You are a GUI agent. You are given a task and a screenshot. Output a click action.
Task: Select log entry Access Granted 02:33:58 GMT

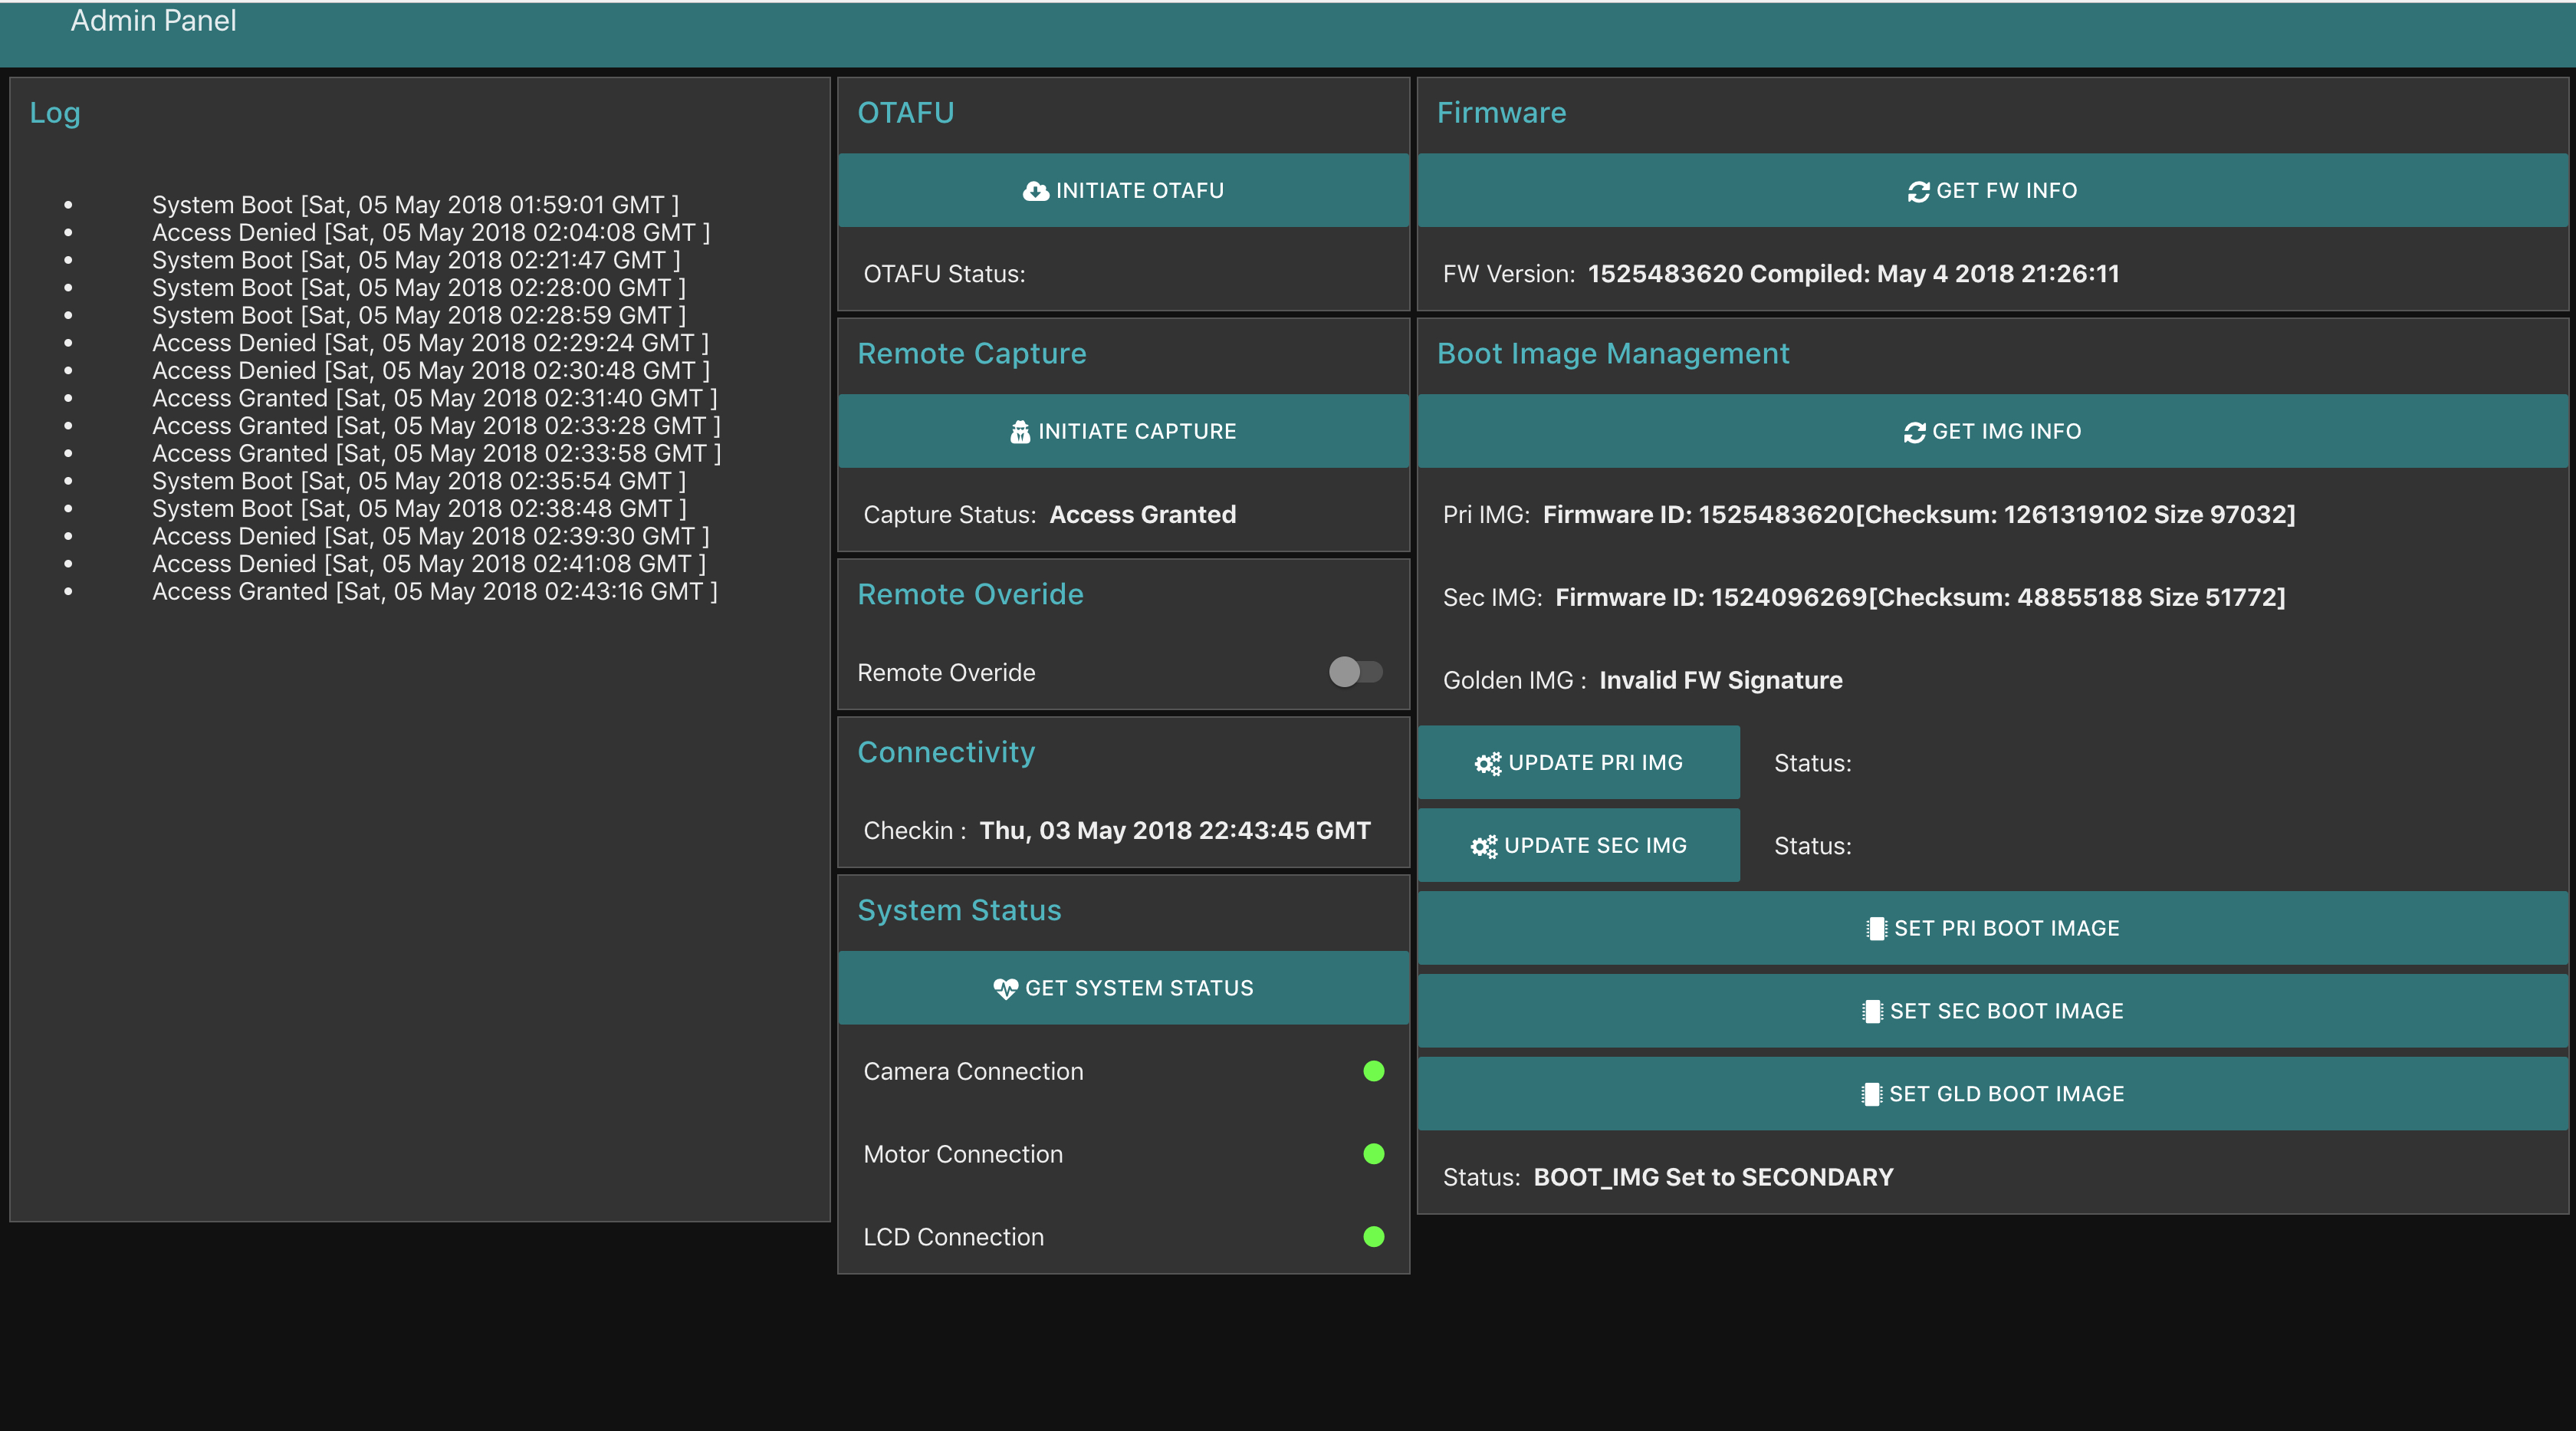[436, 454]
